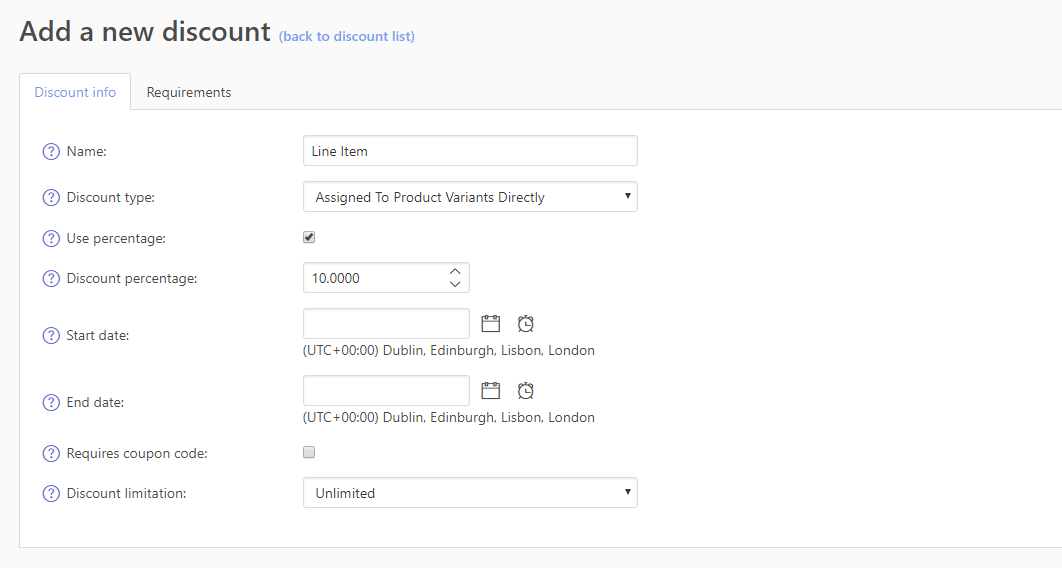Image resolution: width=1062 pixels, height=568 pixels.
Task: Click the help icon beside Discount limitation
Action: click(x=51, y=494)
